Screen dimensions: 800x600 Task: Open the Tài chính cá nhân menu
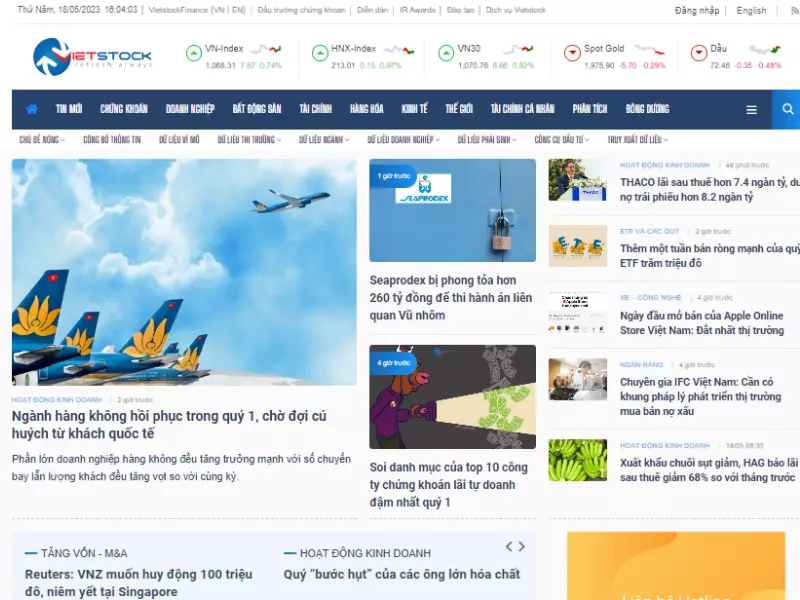[522, 109]
